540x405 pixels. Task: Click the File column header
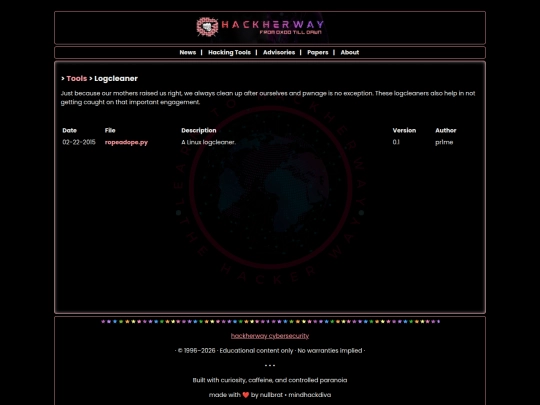coord(110,131)
